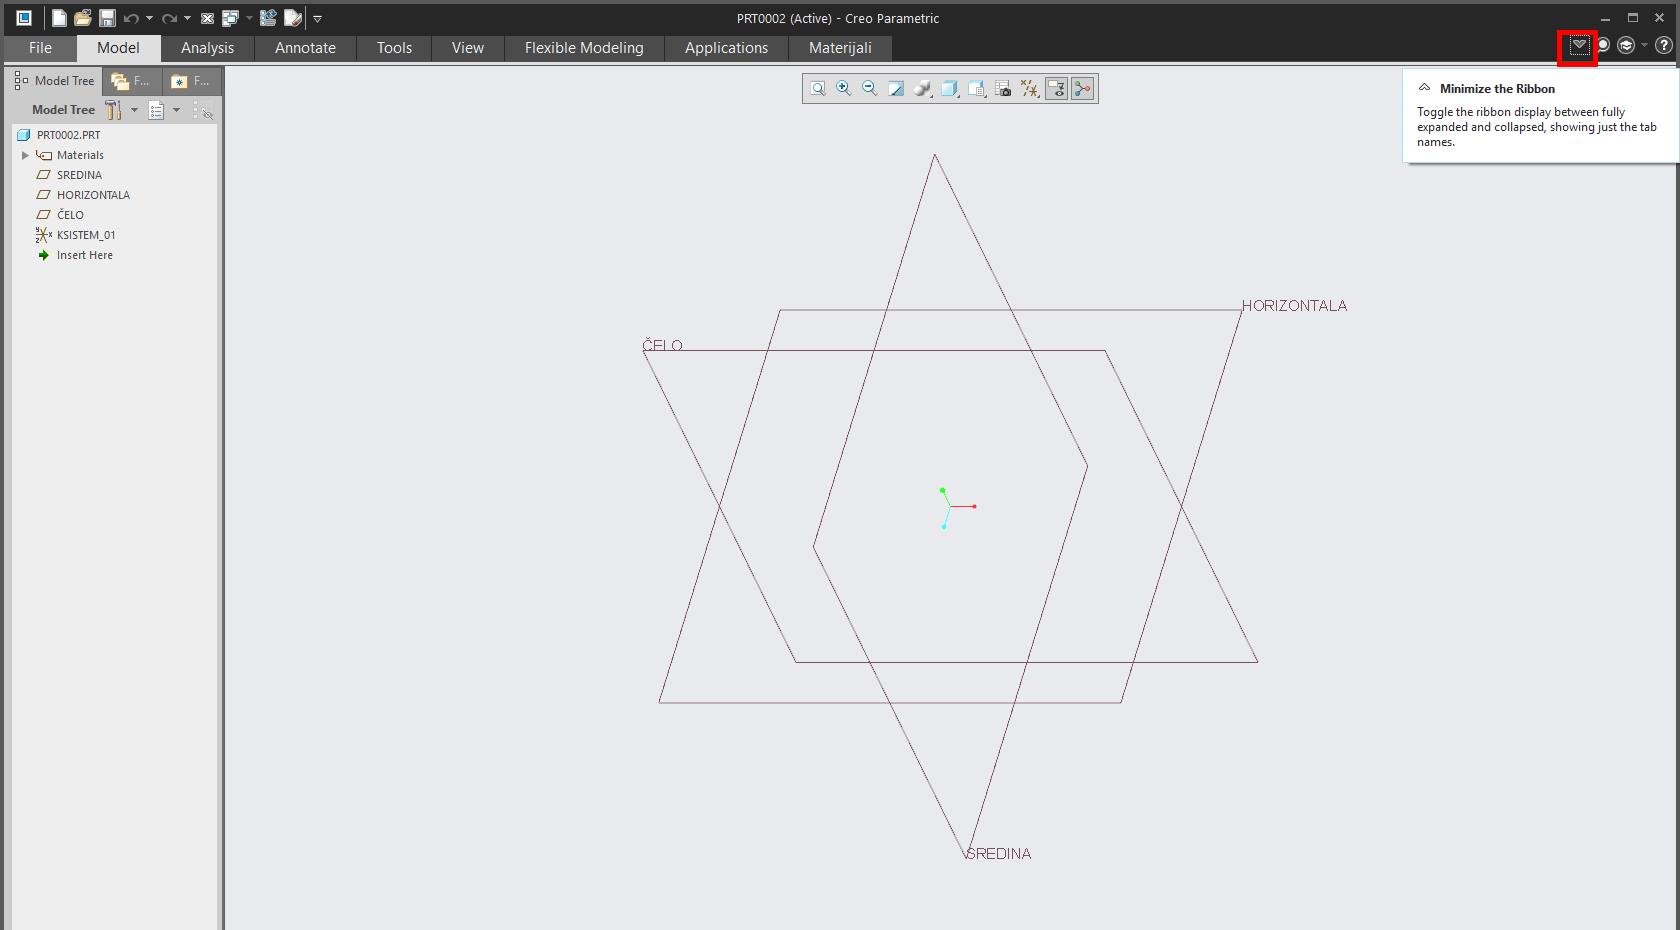The width and height of the screenshot is (1680, 930).
Task: Click the HORIZONTALA label in graphics area
Action: pyautogui.click(x=1294, y=306)
